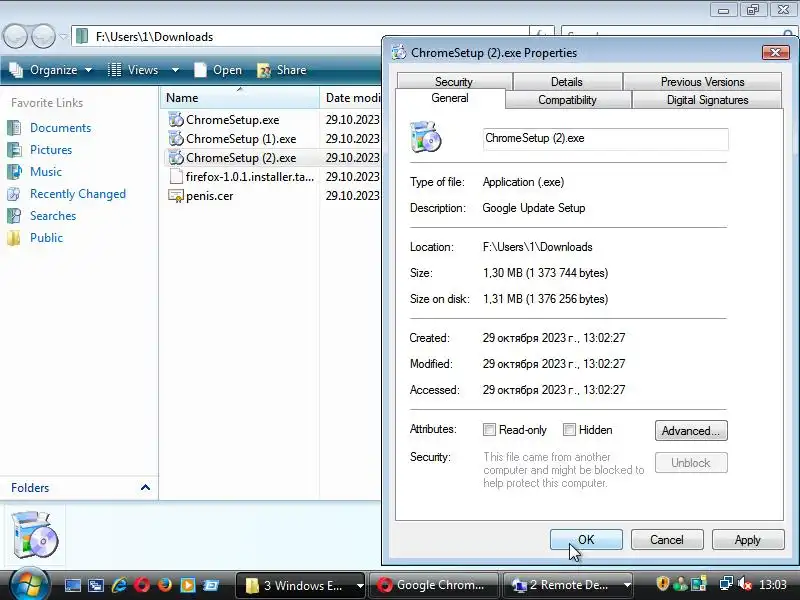Open the Views dropdown arrow
Screen dimensions: 800x600
point(175,70)
